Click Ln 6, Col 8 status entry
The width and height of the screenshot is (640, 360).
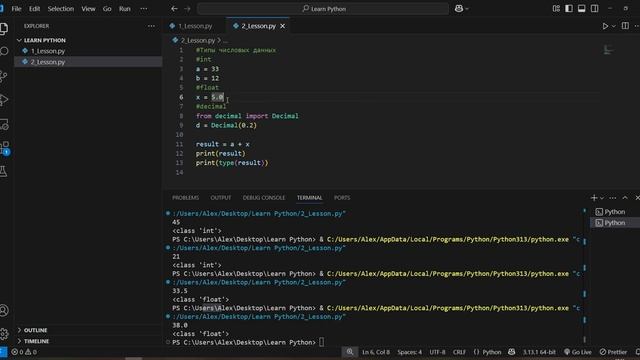click(x=376, y=352)
